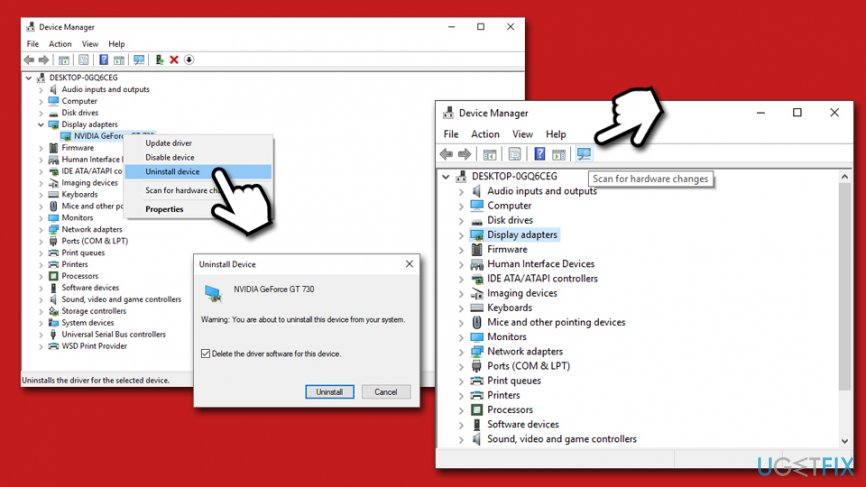Image resolution: width=866 pixels, height=487 pixels.
Task: Click the Processors icon in right window tree
Action: (x=477, y=410)
